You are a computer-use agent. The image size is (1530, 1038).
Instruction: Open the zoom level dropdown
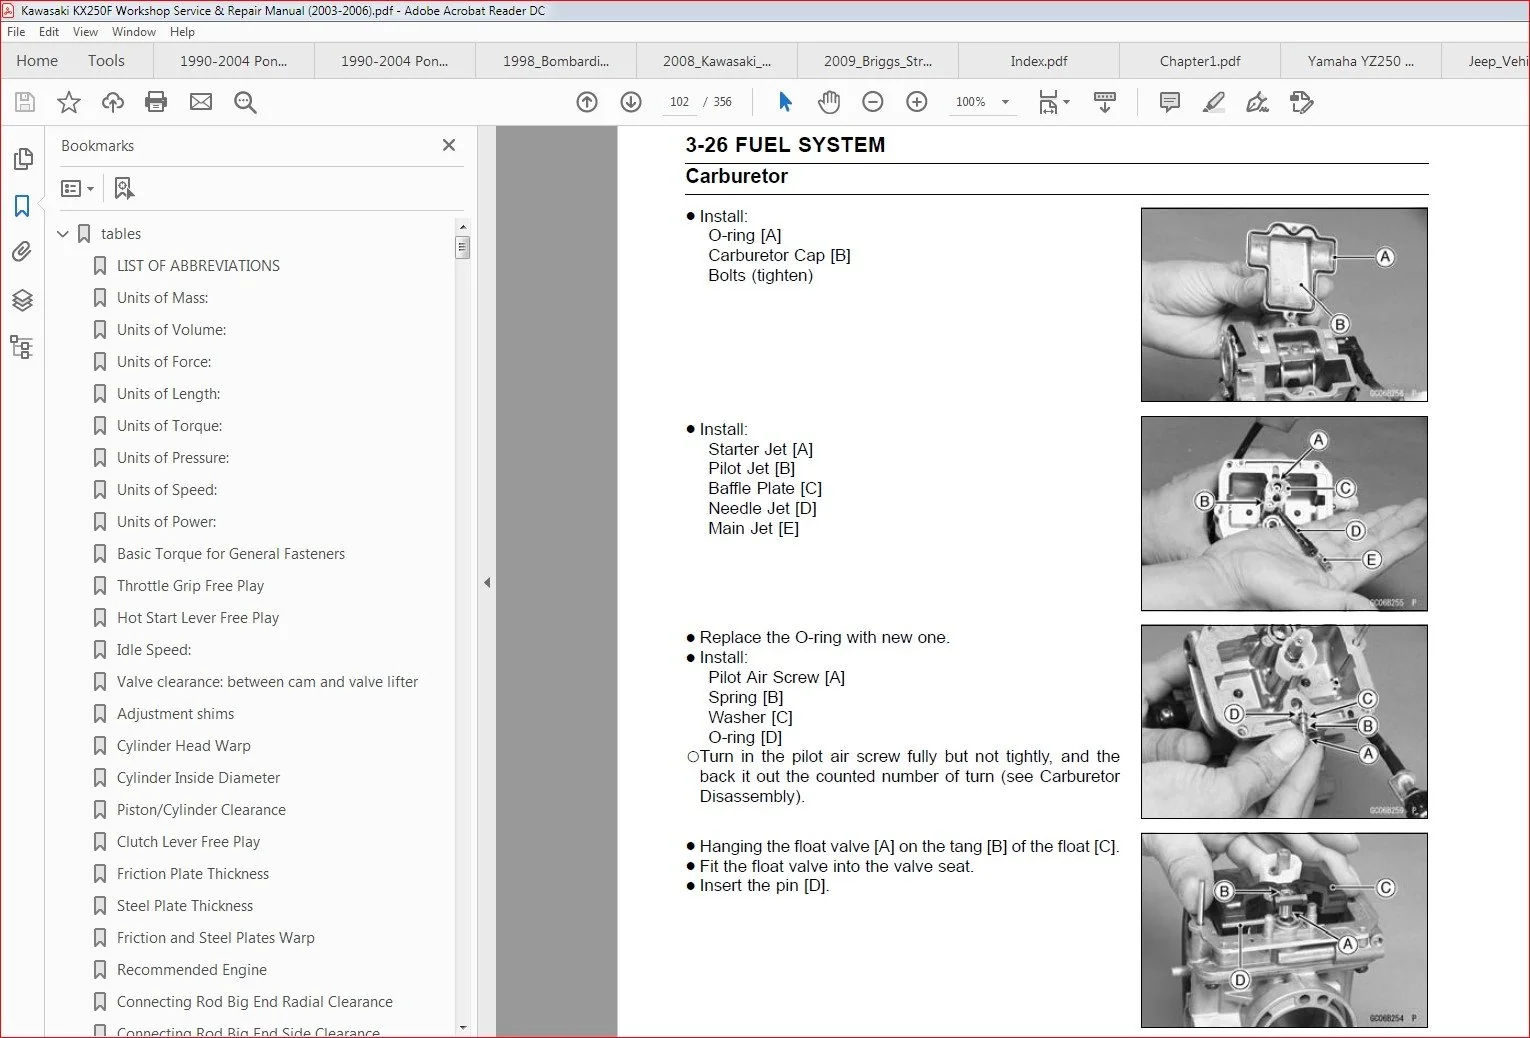(1005, 102)
